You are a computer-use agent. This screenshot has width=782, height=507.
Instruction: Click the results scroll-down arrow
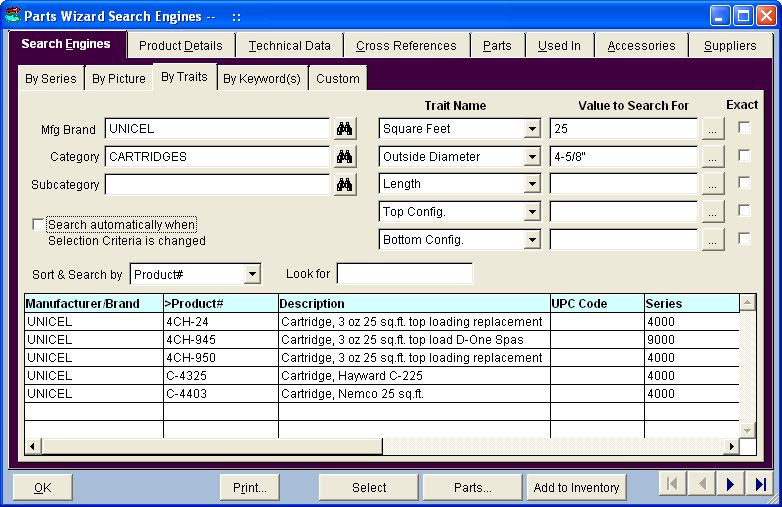pyautogui.click(x=747, y=430)
